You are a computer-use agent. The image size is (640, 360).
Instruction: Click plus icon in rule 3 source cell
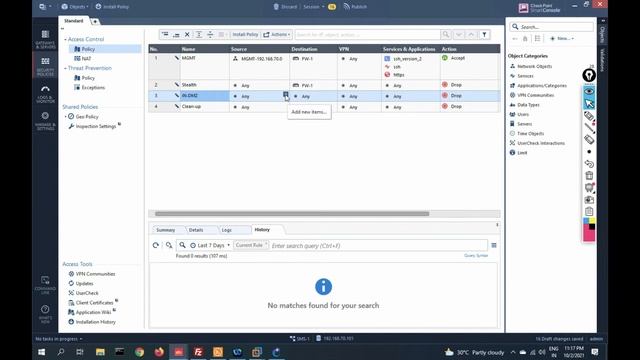coord(285,95)
